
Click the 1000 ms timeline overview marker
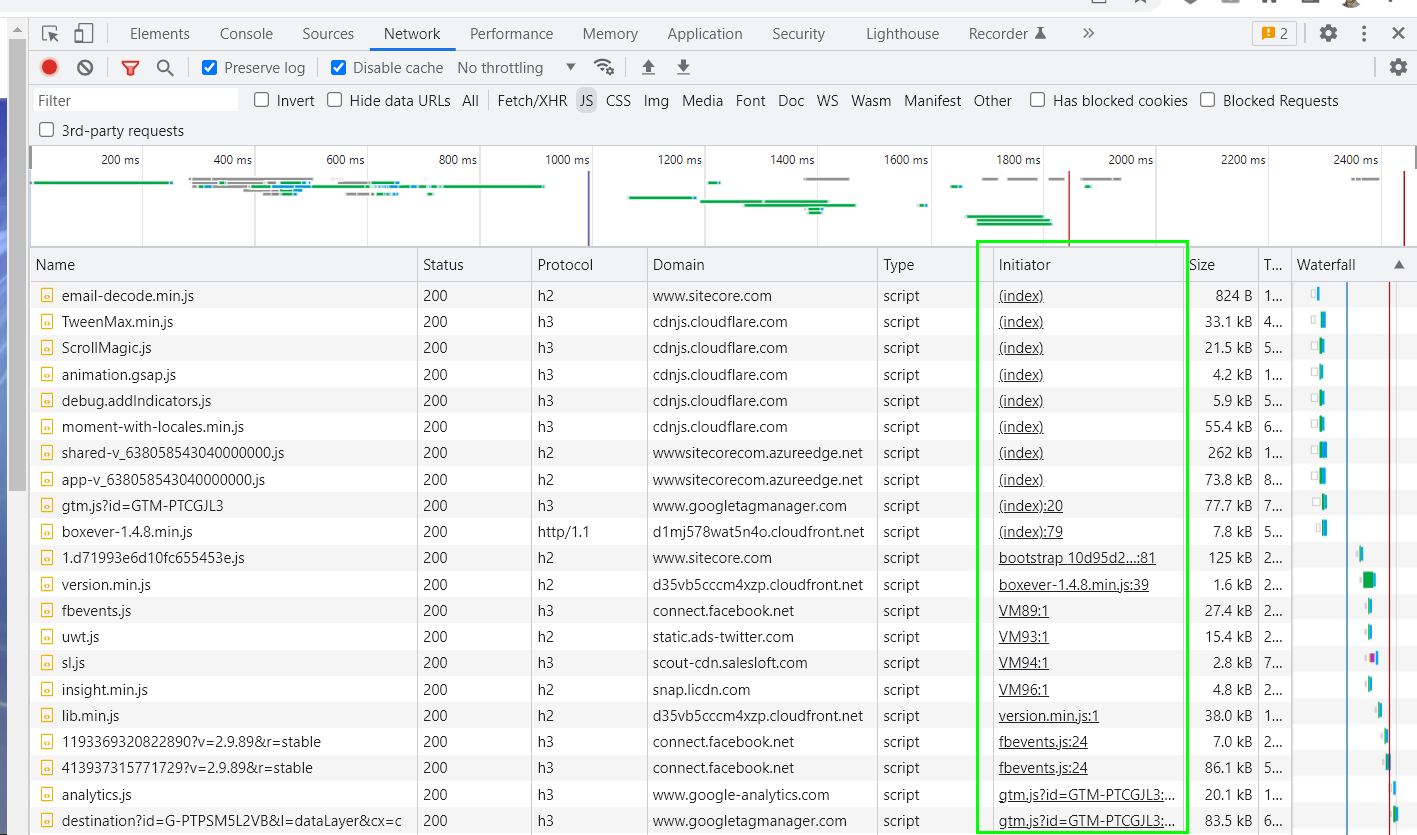tap(566, 160)
